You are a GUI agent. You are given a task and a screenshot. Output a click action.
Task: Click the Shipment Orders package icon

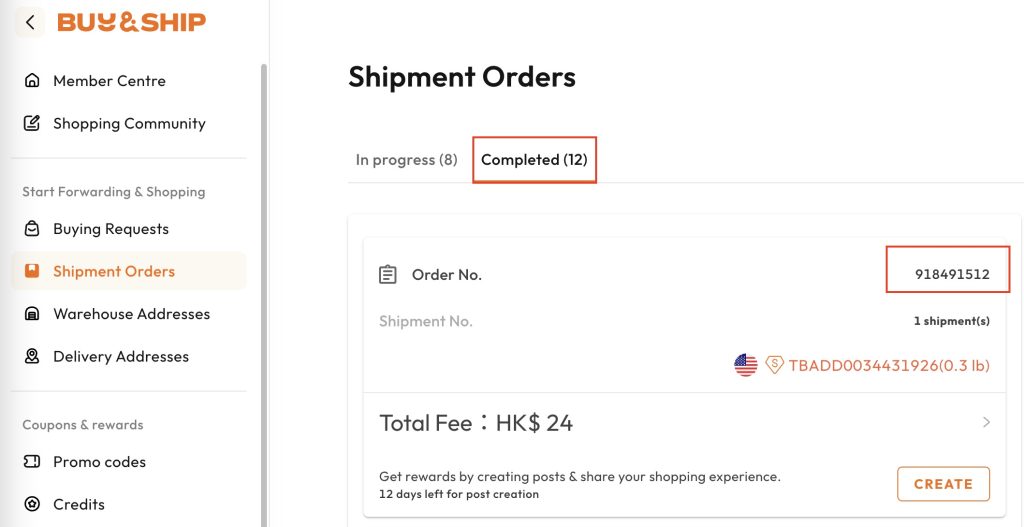click(32, 271)
